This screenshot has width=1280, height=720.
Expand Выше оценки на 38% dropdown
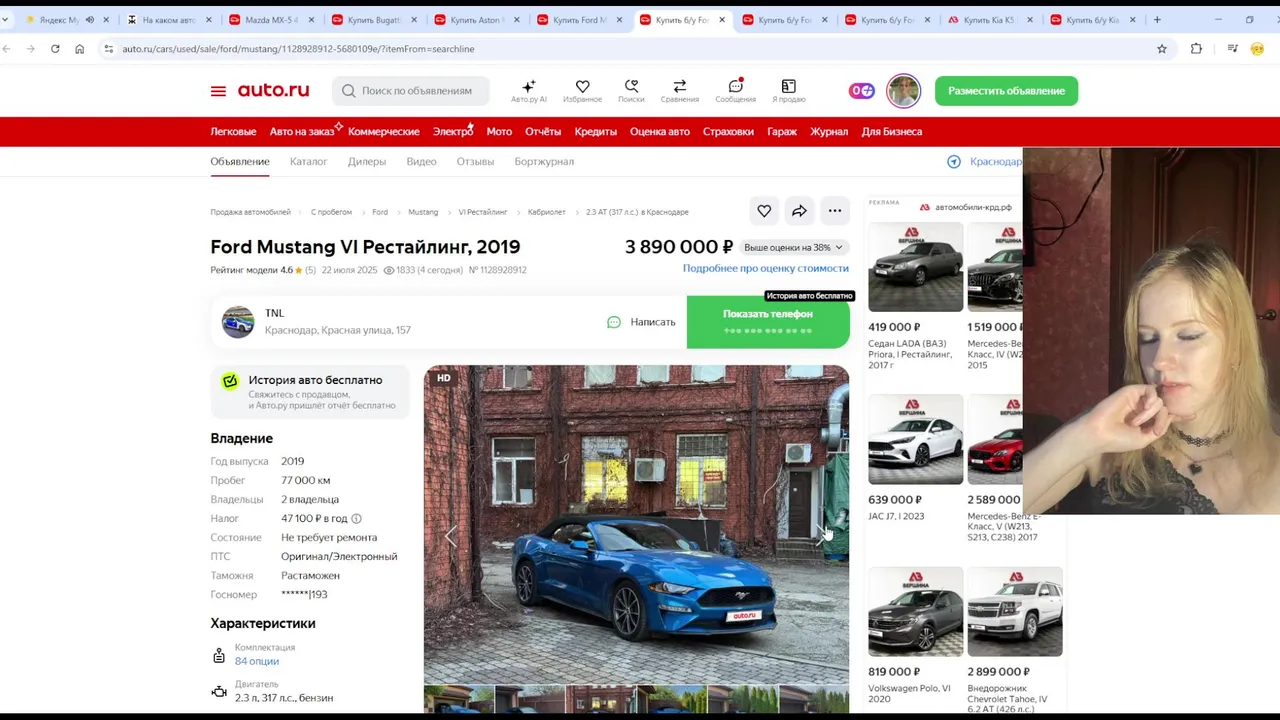[x=793, y=248]
